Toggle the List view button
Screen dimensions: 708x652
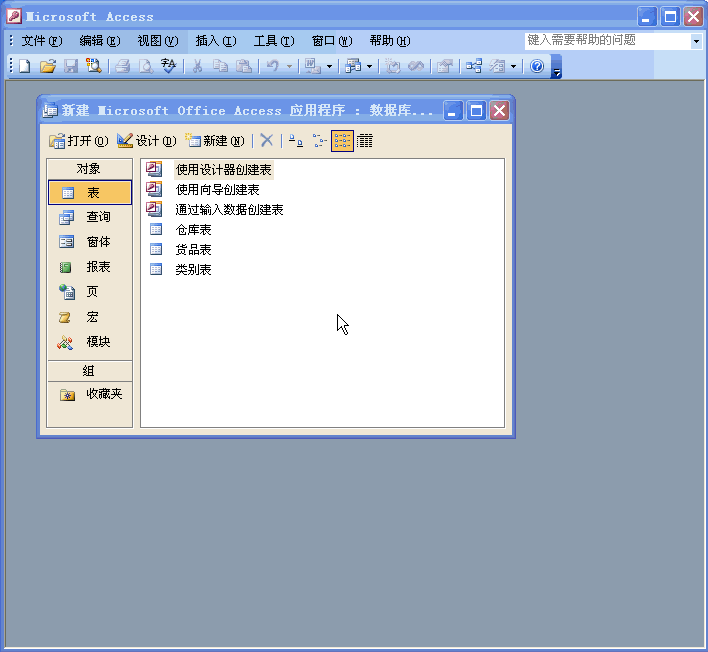pos(342,141)
